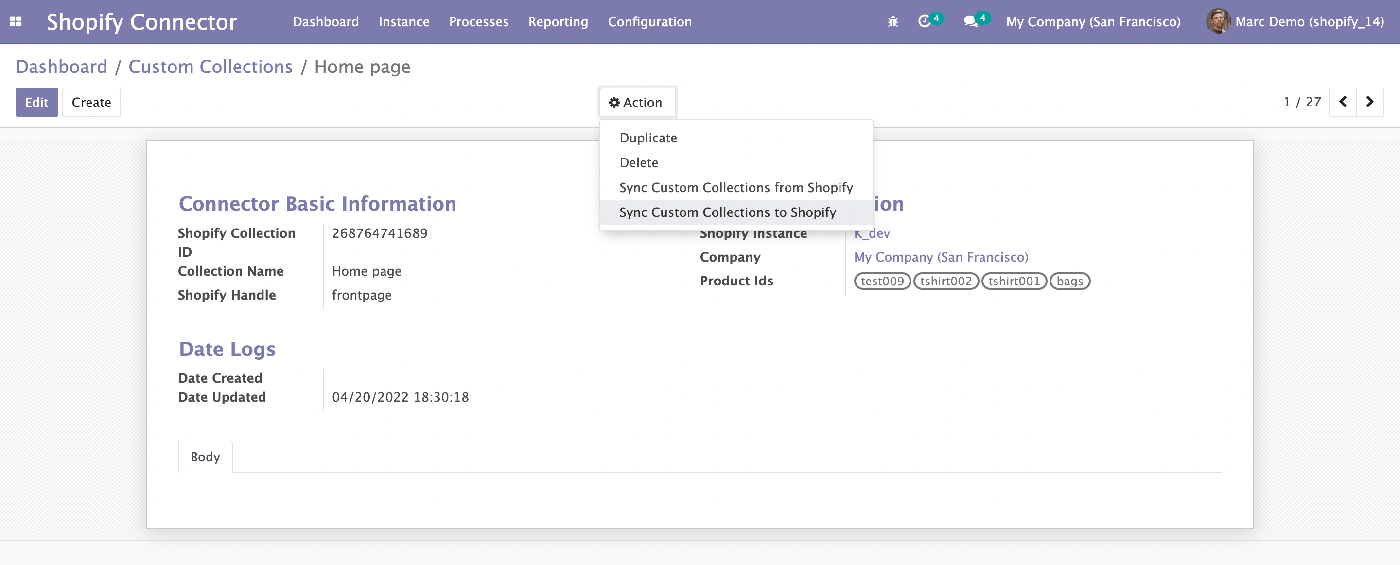
Task: Go to next record arrow
Action: [x=1370, y=102]
